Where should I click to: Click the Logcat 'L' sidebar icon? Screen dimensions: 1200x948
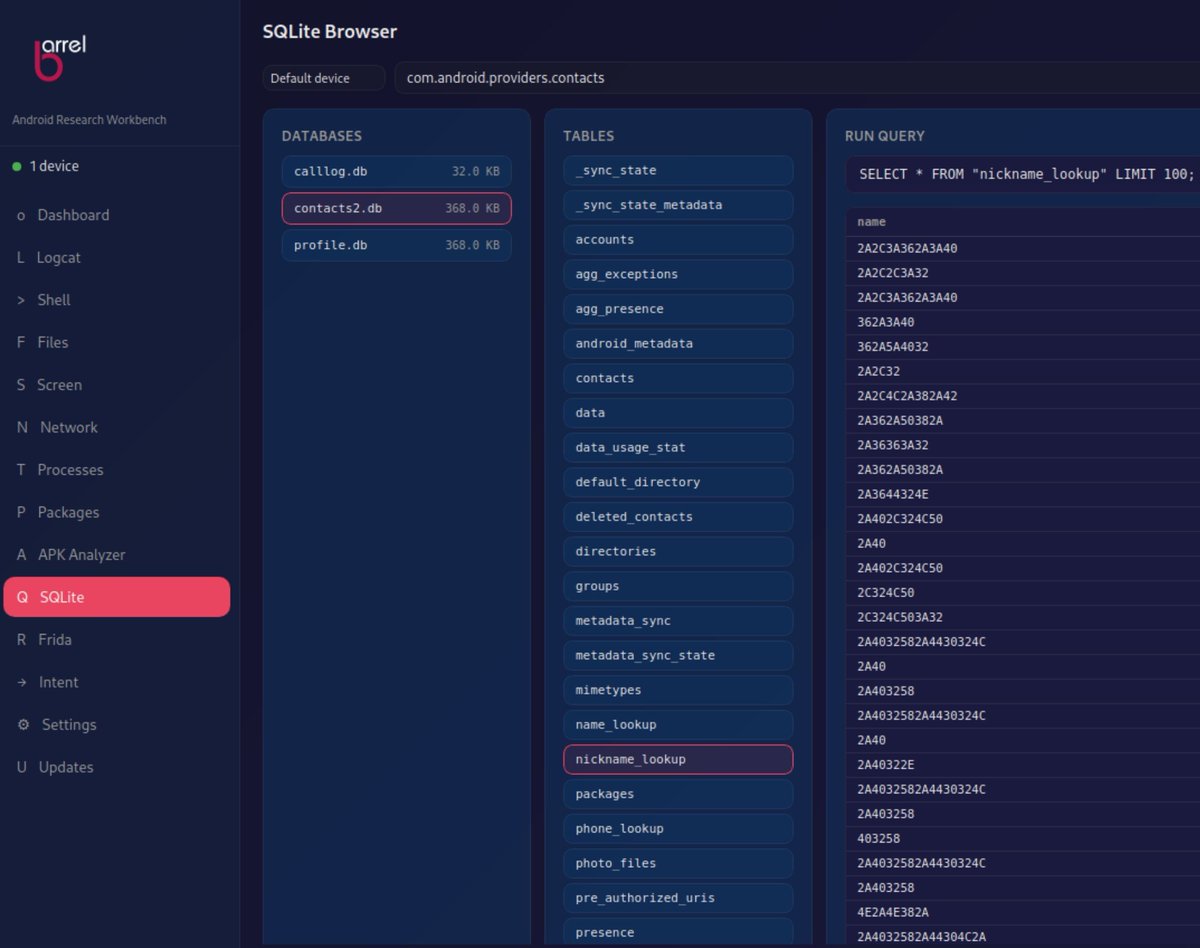(21, 258)
